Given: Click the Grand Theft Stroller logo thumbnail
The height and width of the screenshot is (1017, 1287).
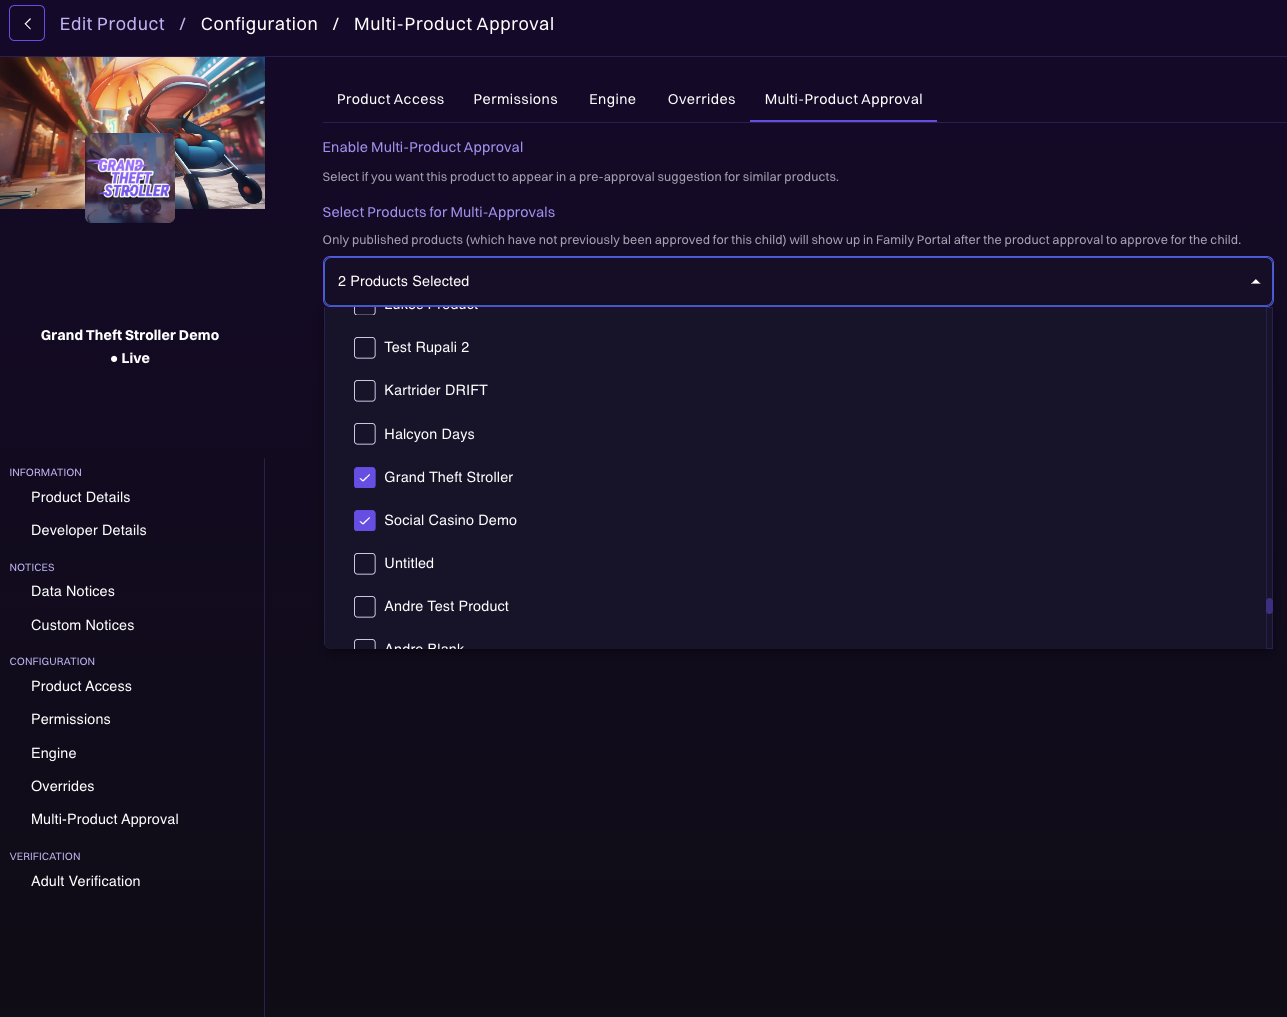Looking at the screenshot, I should [130, 178].
